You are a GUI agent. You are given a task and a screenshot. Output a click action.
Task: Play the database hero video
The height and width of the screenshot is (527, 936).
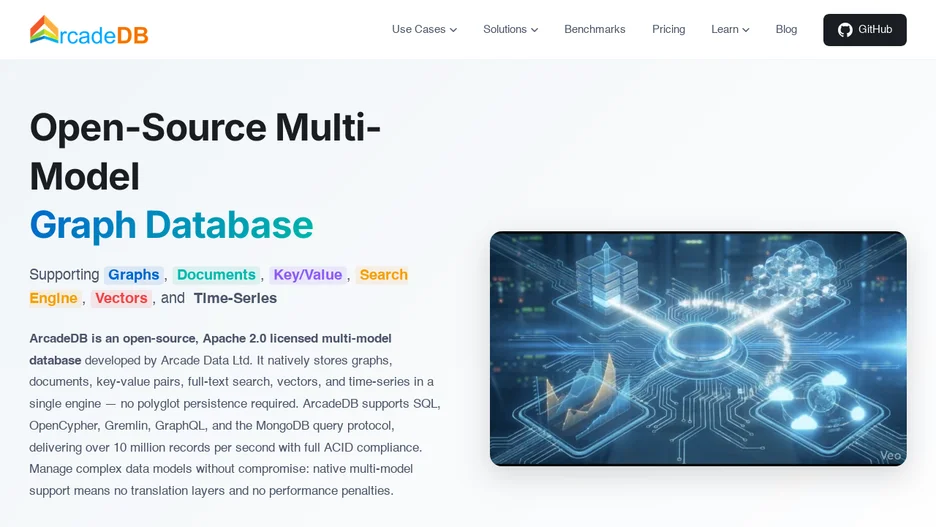click(x=698, y=349)
